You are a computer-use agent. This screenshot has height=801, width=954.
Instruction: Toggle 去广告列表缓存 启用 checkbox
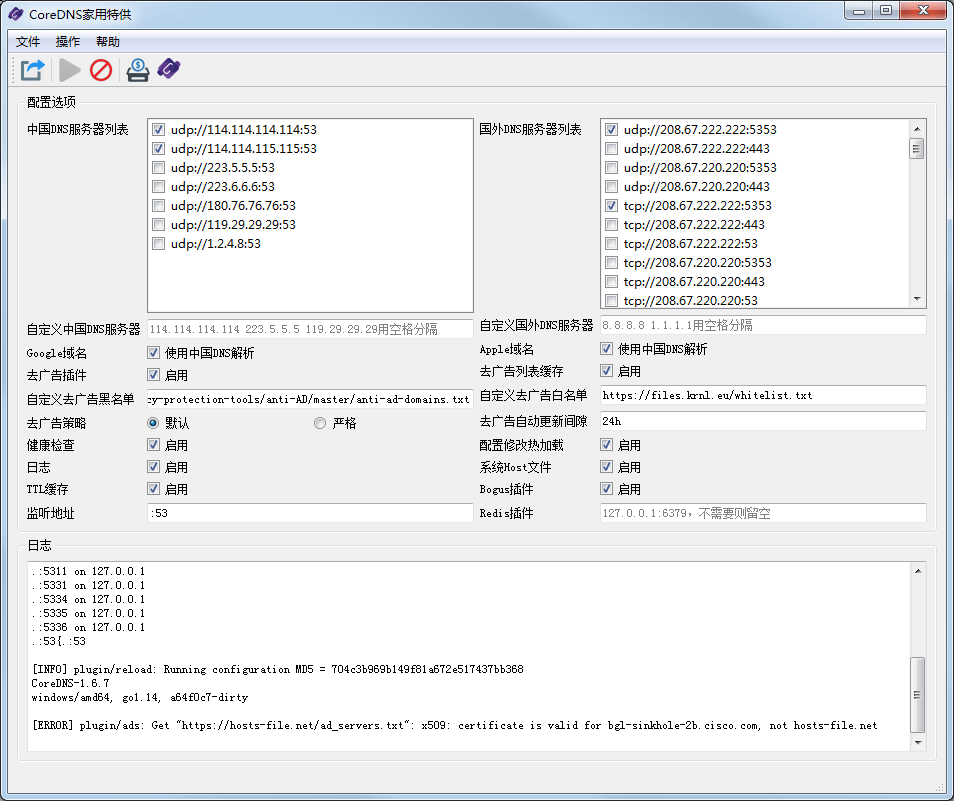click(606, 370)
